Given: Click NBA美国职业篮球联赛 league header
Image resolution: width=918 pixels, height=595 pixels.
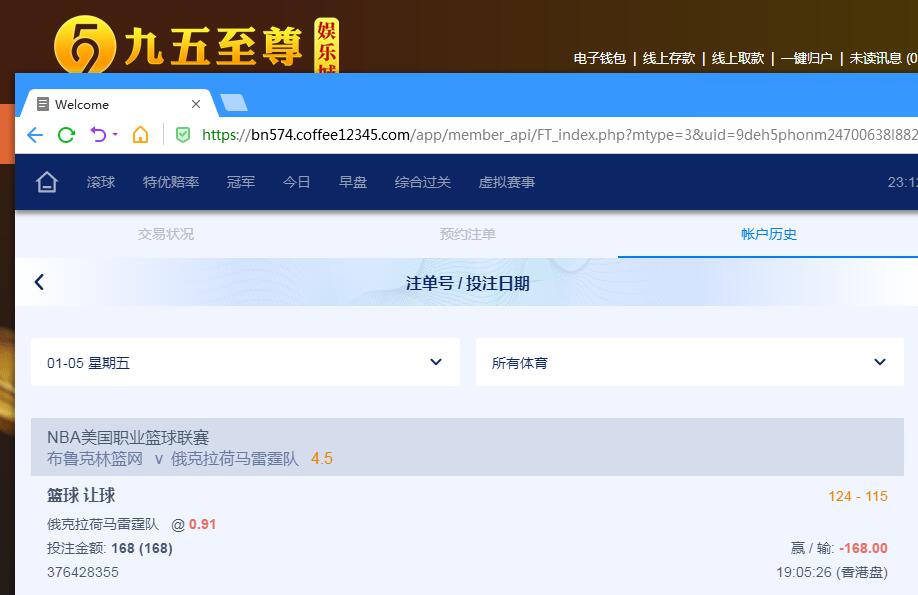Looking at the screenshot, I should tap(128, 437).
